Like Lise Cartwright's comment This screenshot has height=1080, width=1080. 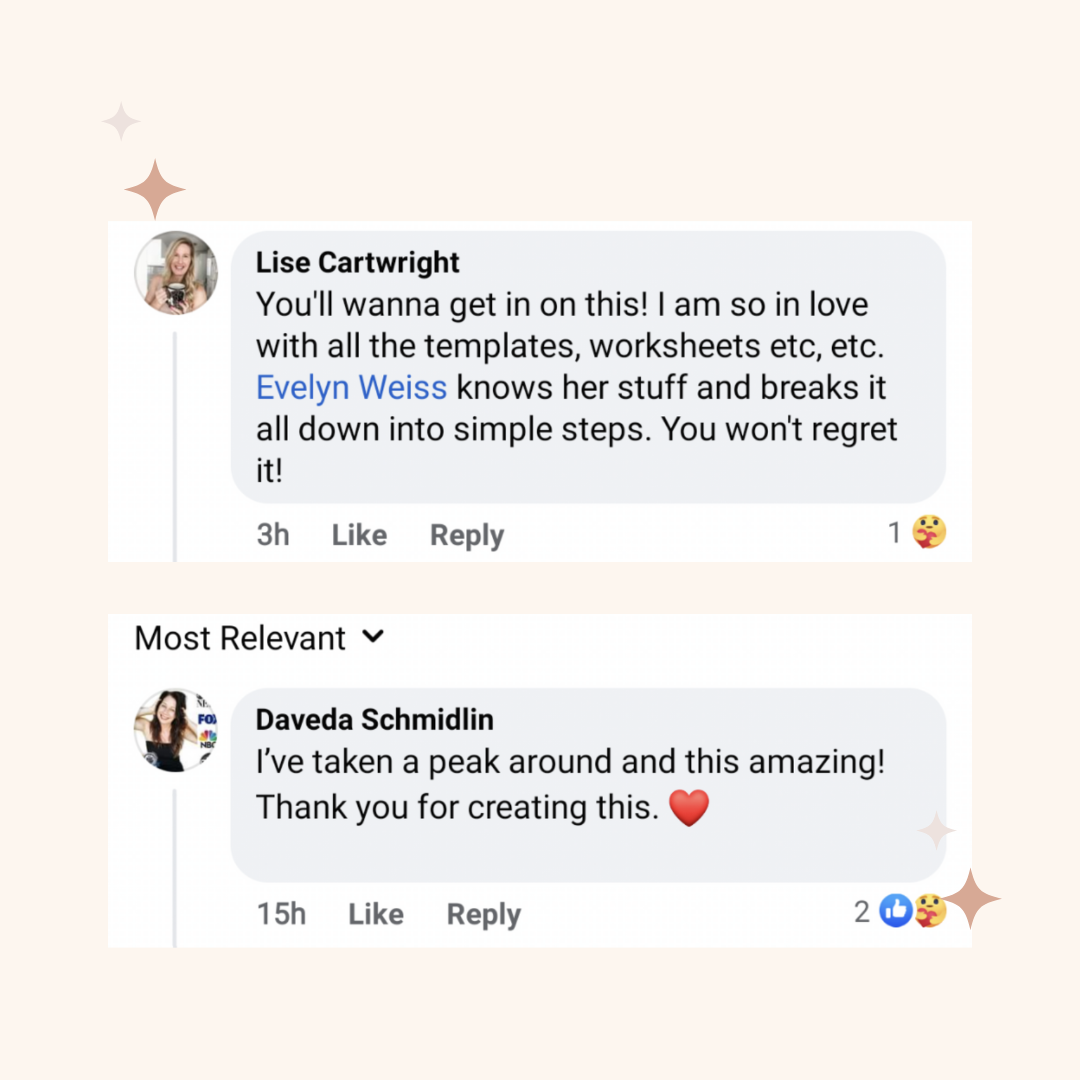359,536
